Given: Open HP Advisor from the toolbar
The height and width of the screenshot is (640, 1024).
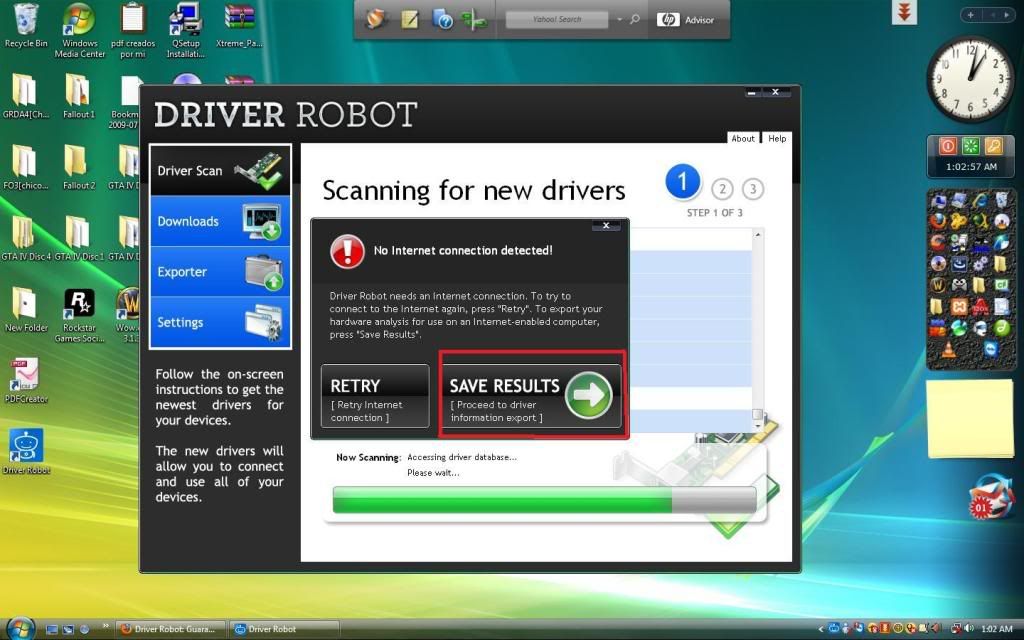Looking at the screenshot, I should coord(686,20).
